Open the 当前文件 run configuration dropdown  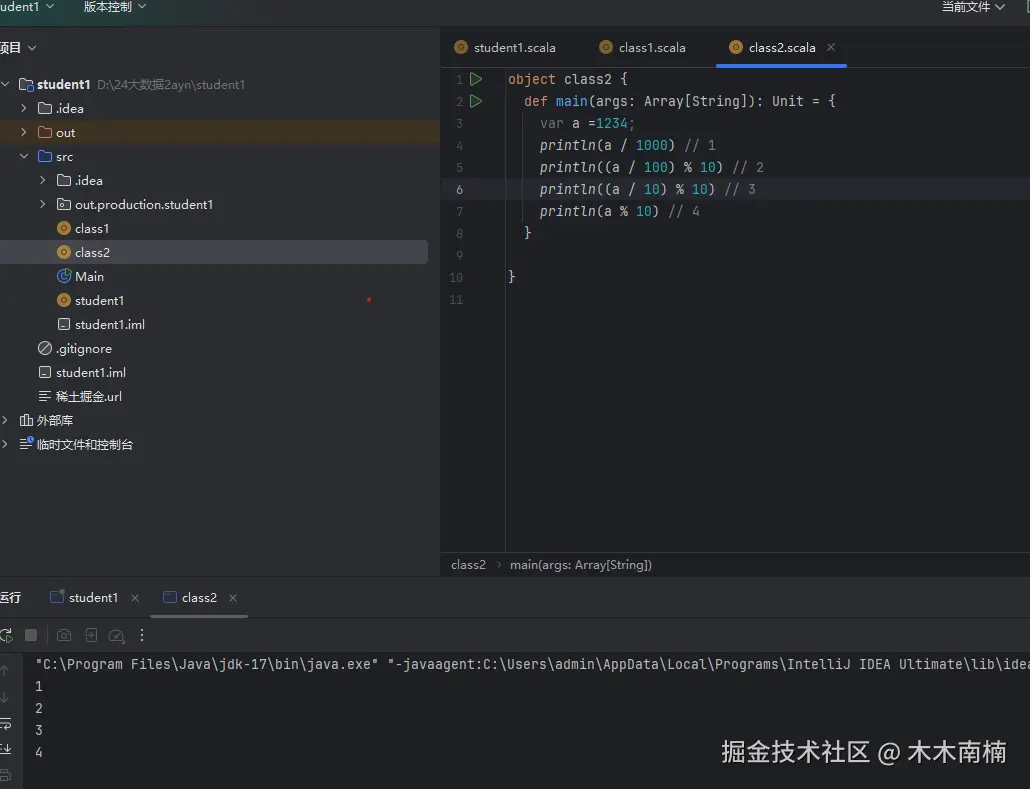point(971,7)
